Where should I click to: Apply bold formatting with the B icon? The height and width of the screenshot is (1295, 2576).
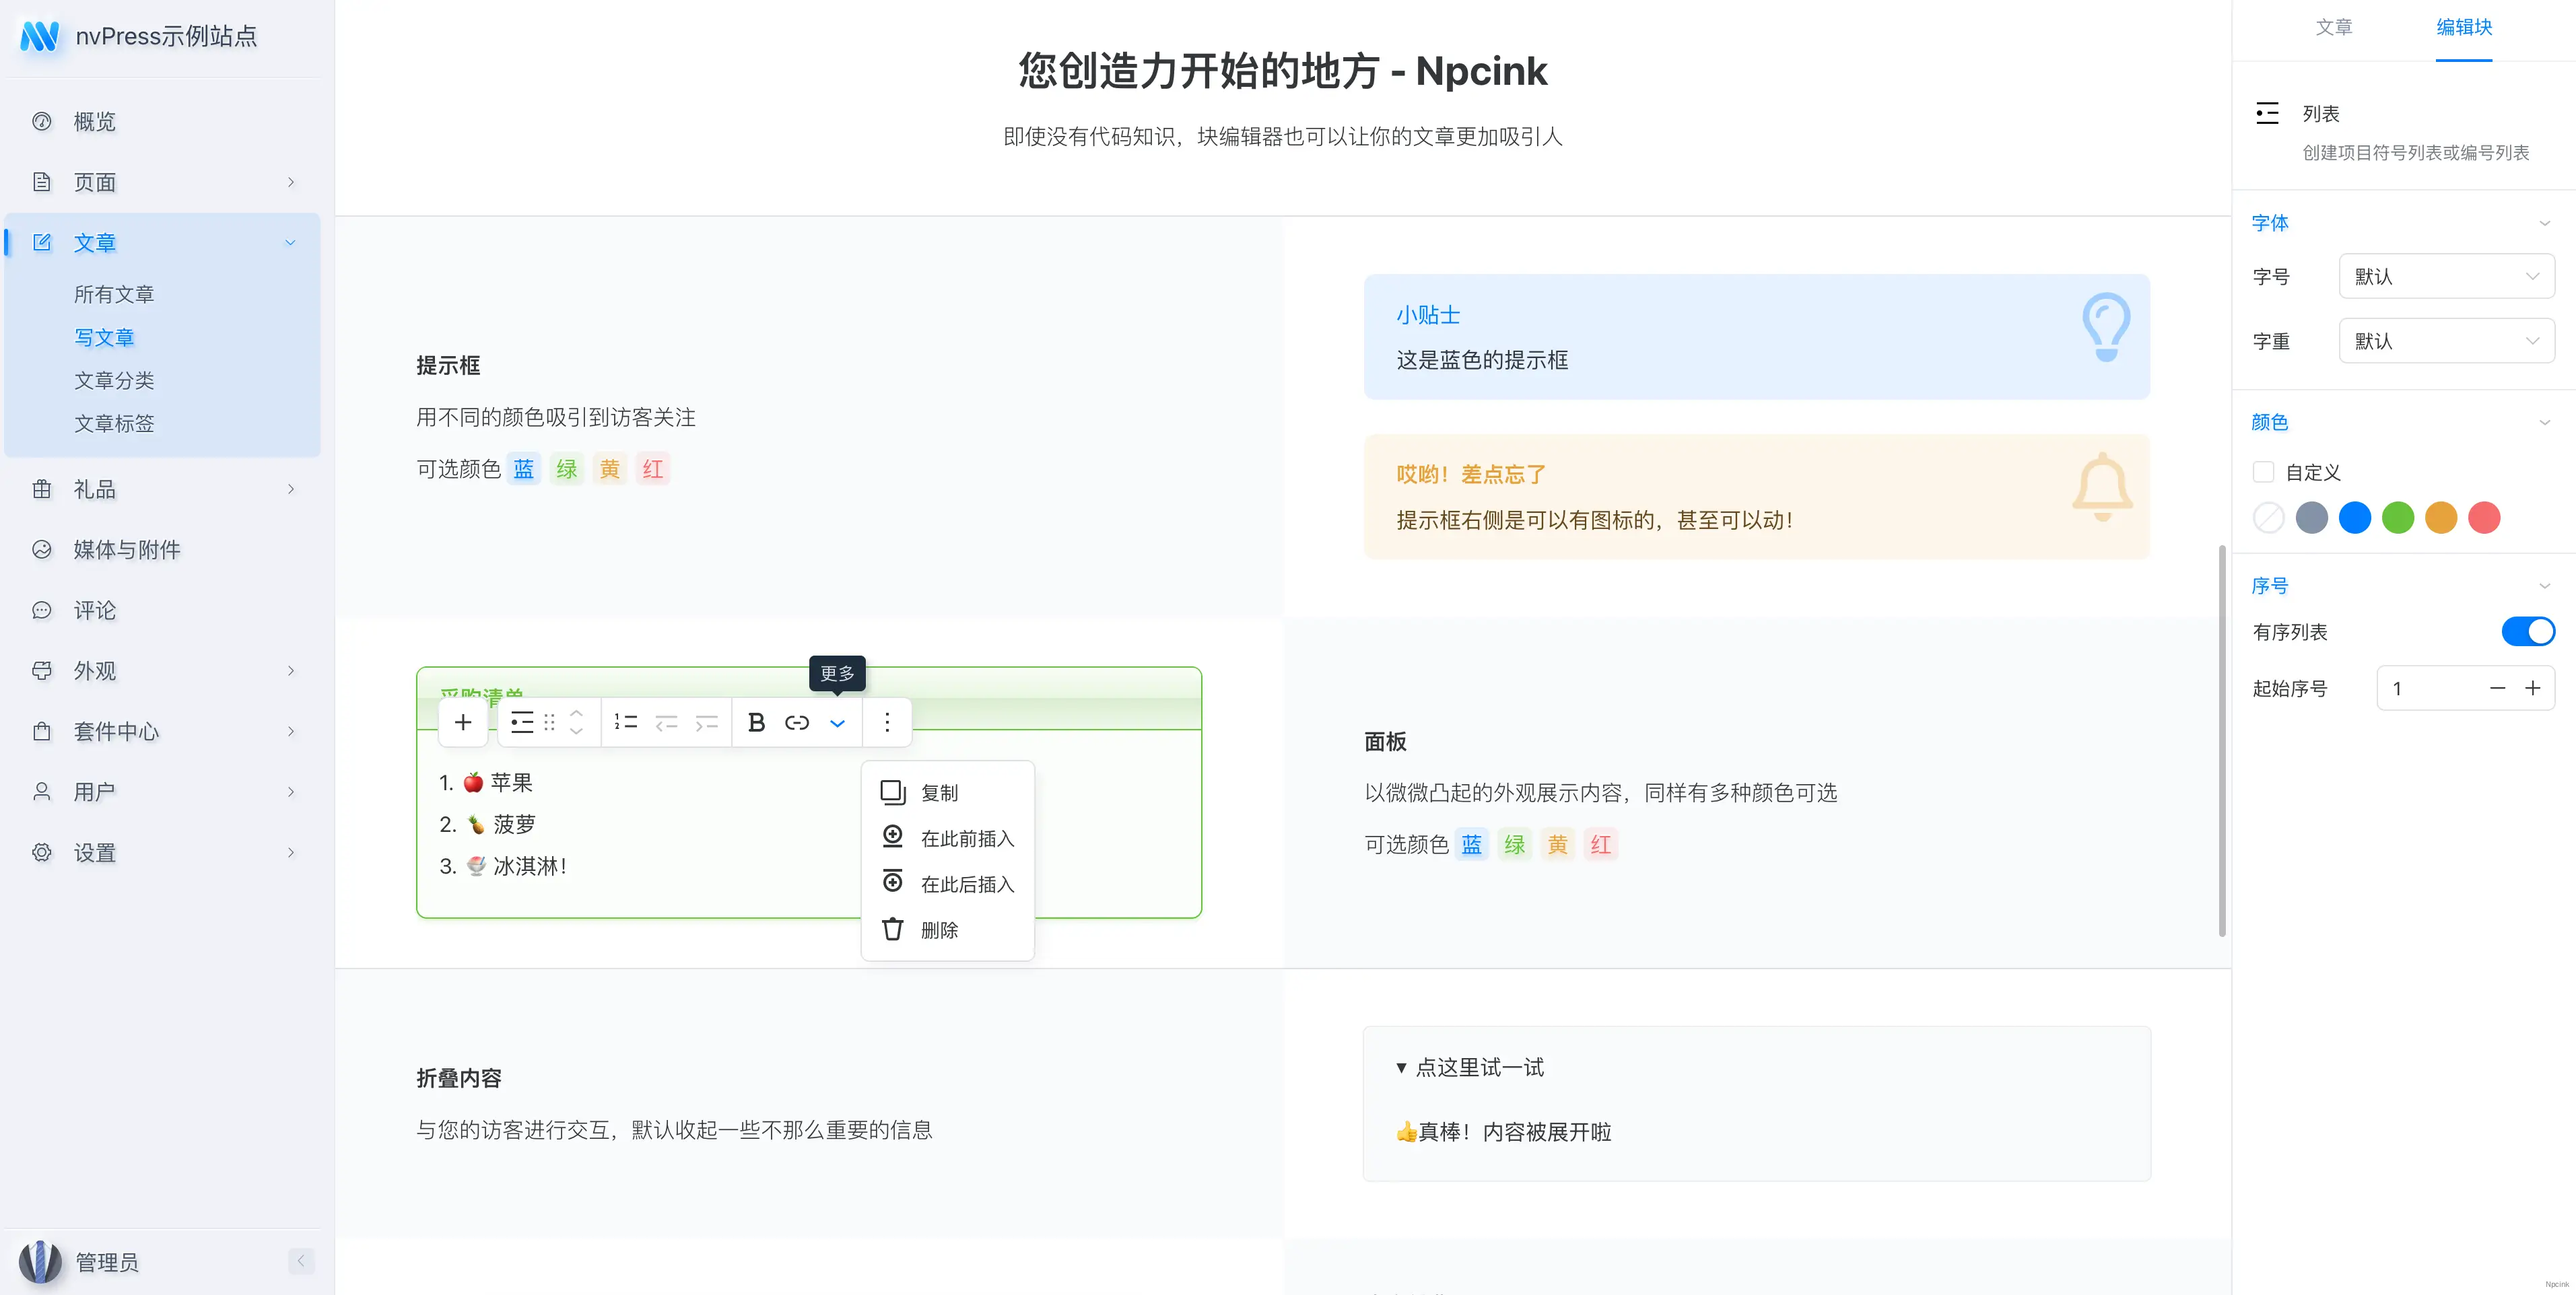[756, 722]
